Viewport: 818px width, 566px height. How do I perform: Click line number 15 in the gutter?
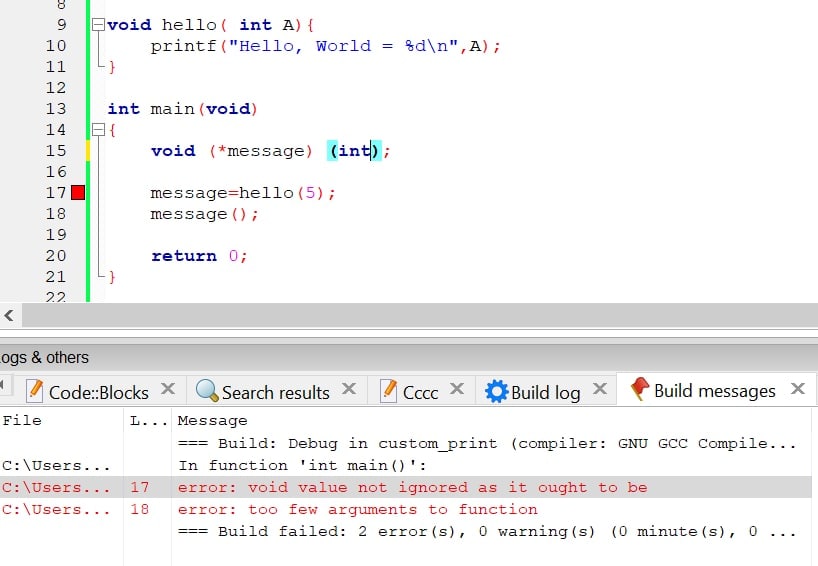(x=56, y=151)
